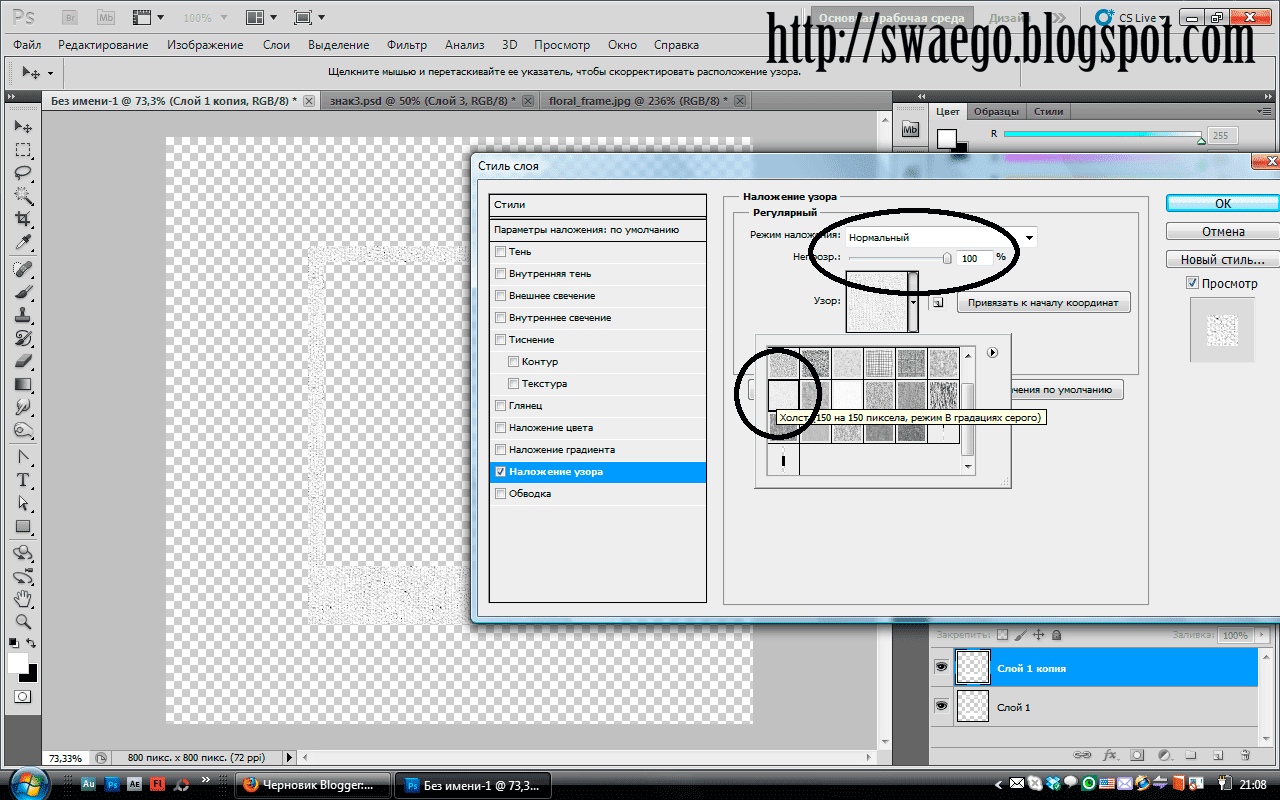The height and width of the screenshot is (800, 1280).
Task: Open the Файл menu
Action: [x=27, y=45]
